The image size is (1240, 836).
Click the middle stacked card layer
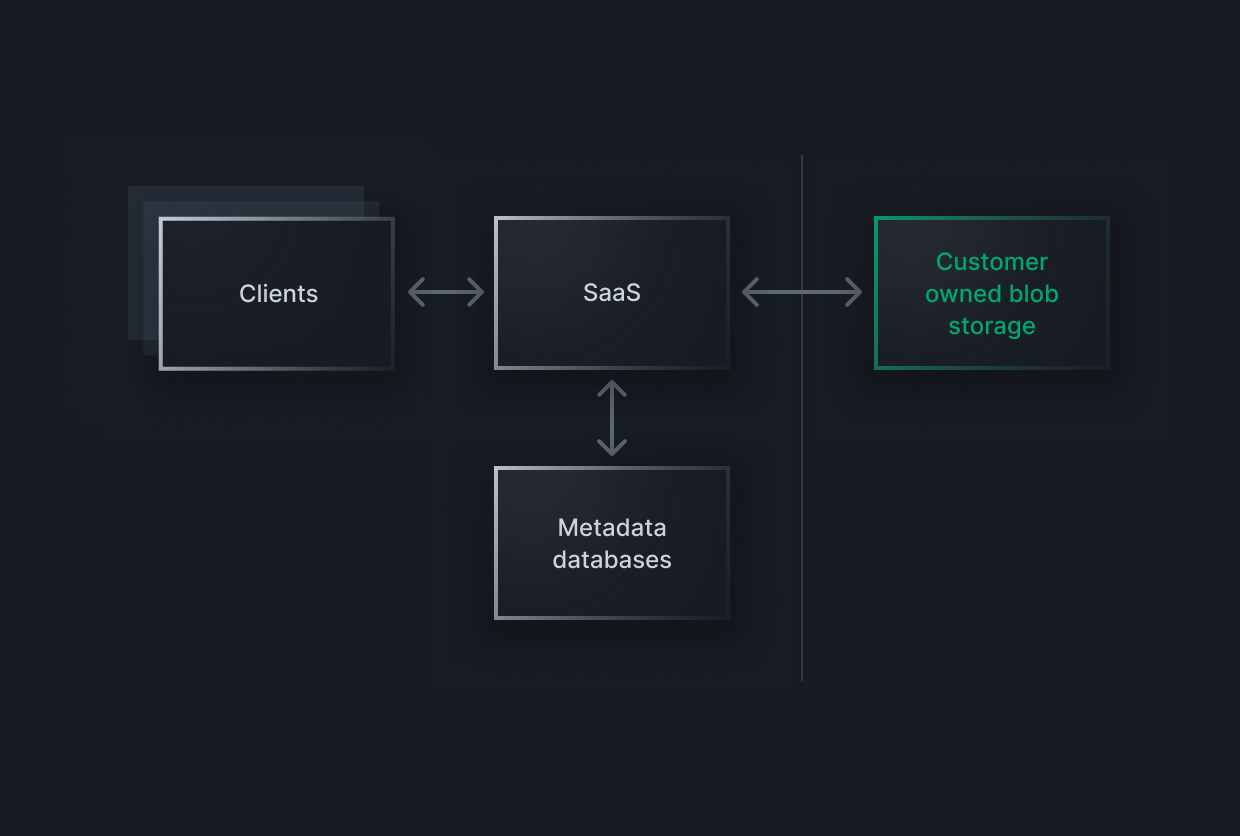coord(150,210)
